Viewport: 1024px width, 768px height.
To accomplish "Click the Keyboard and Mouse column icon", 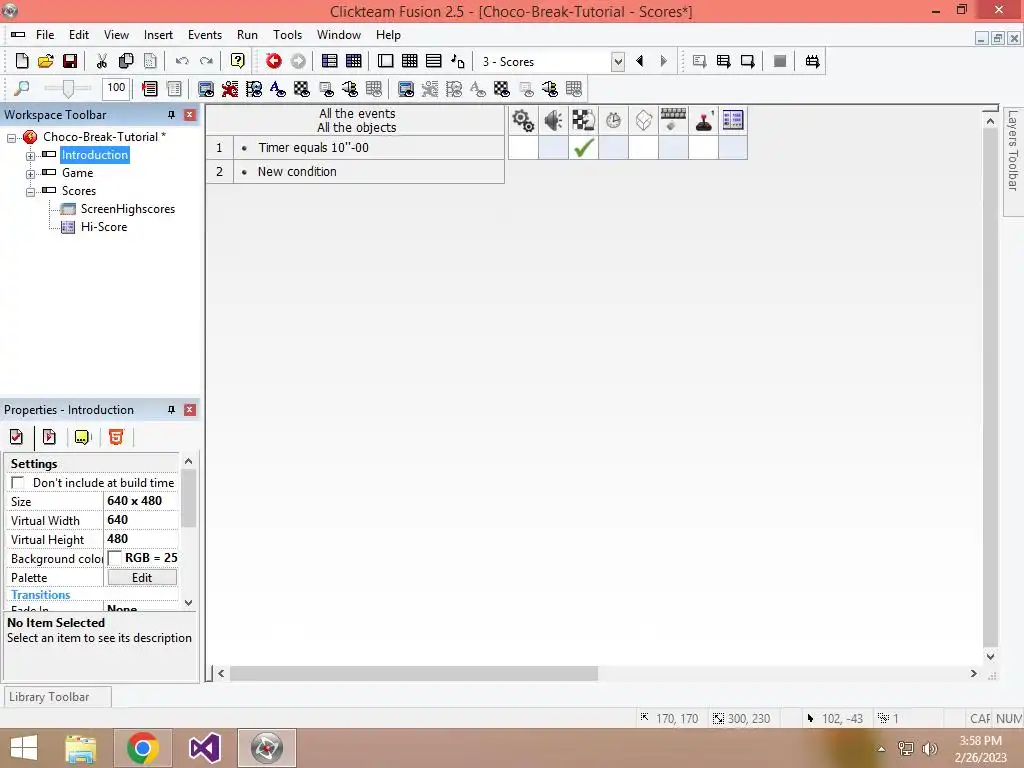I will click(673, 121).
